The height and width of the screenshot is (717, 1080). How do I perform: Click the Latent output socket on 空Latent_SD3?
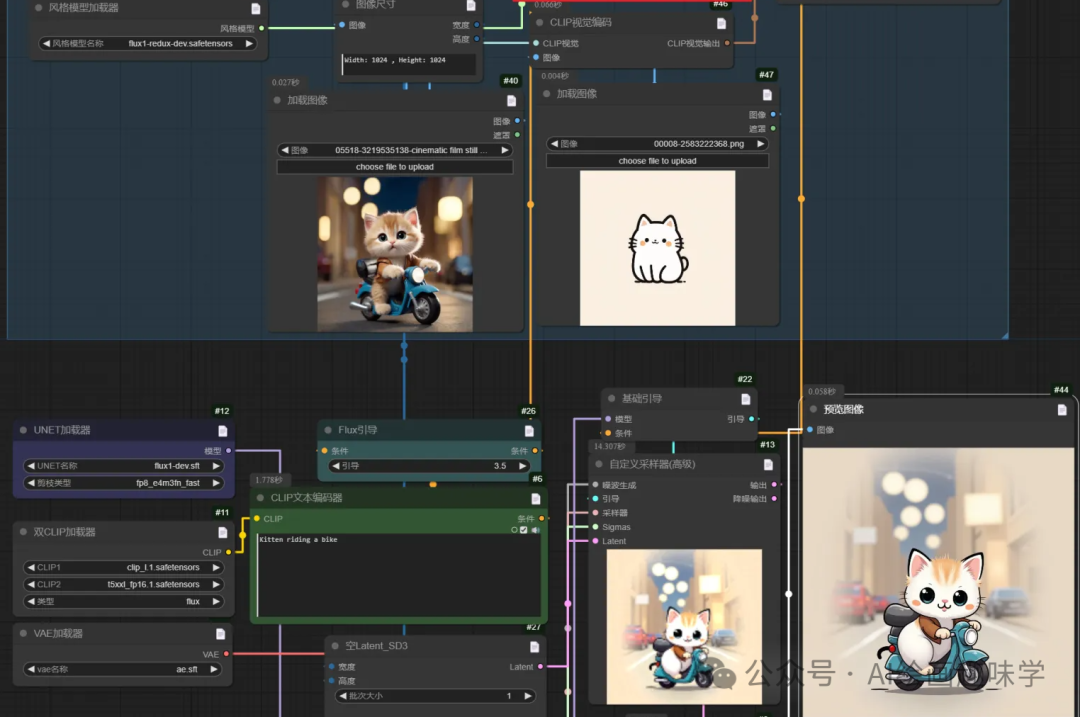tap(540, 666)
